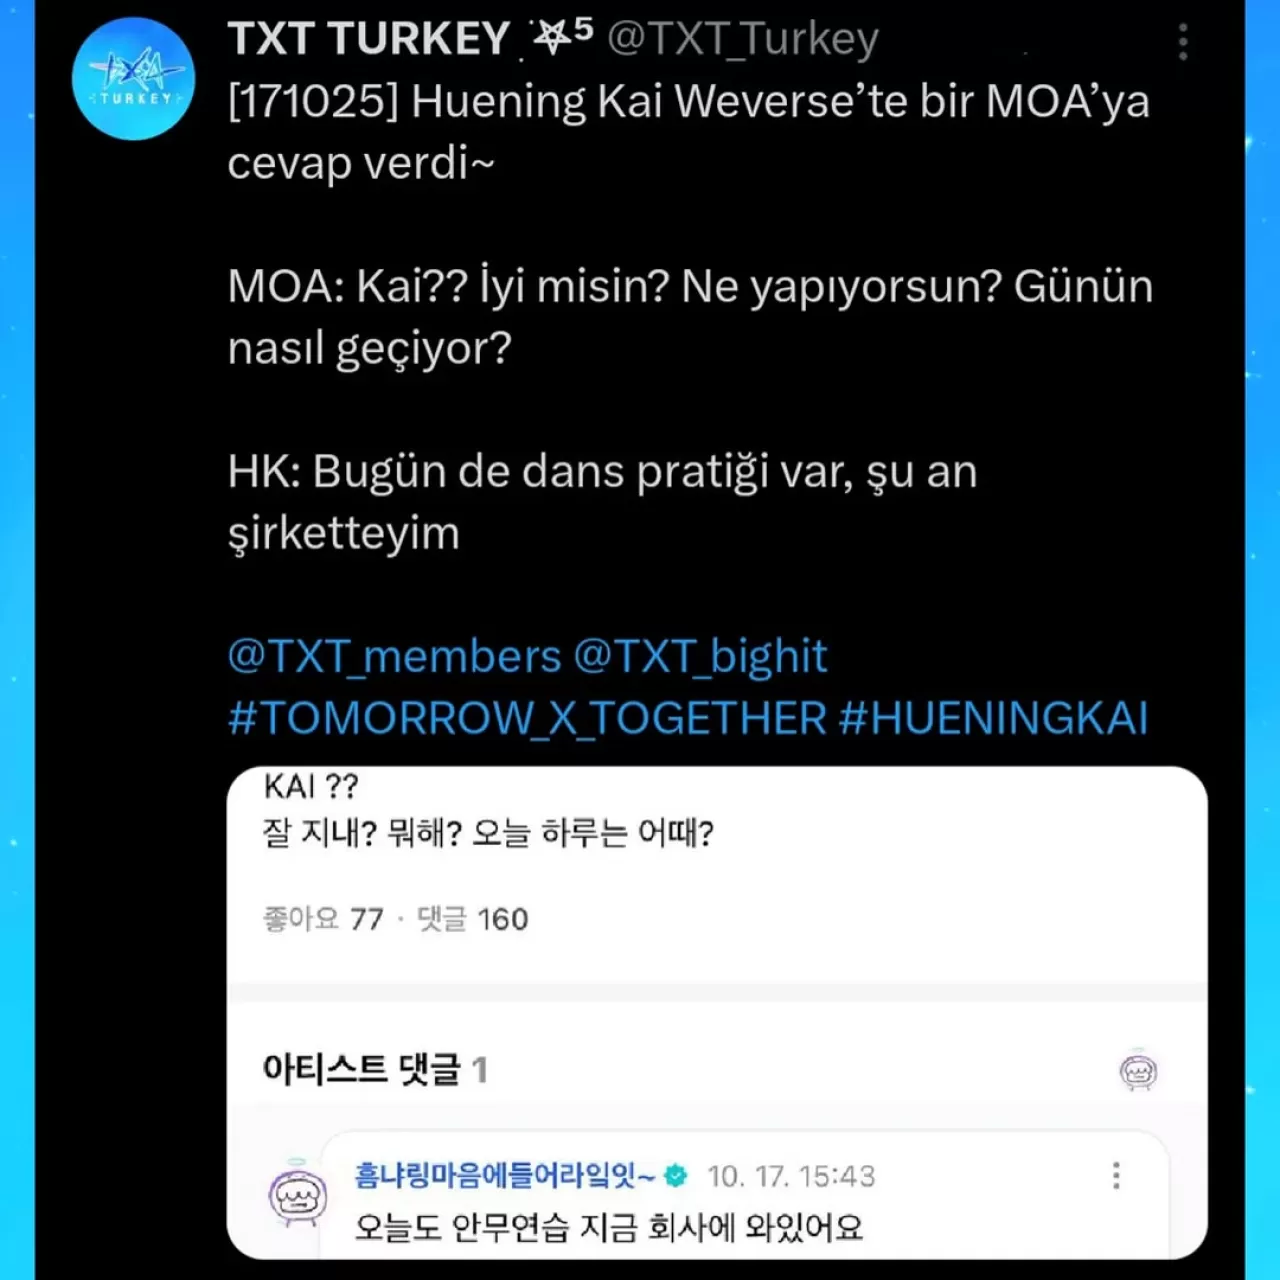Click the @TXT_Turkey handle
The height and width of the screenshot is (1280, 1280).
[x=742, y=39]
